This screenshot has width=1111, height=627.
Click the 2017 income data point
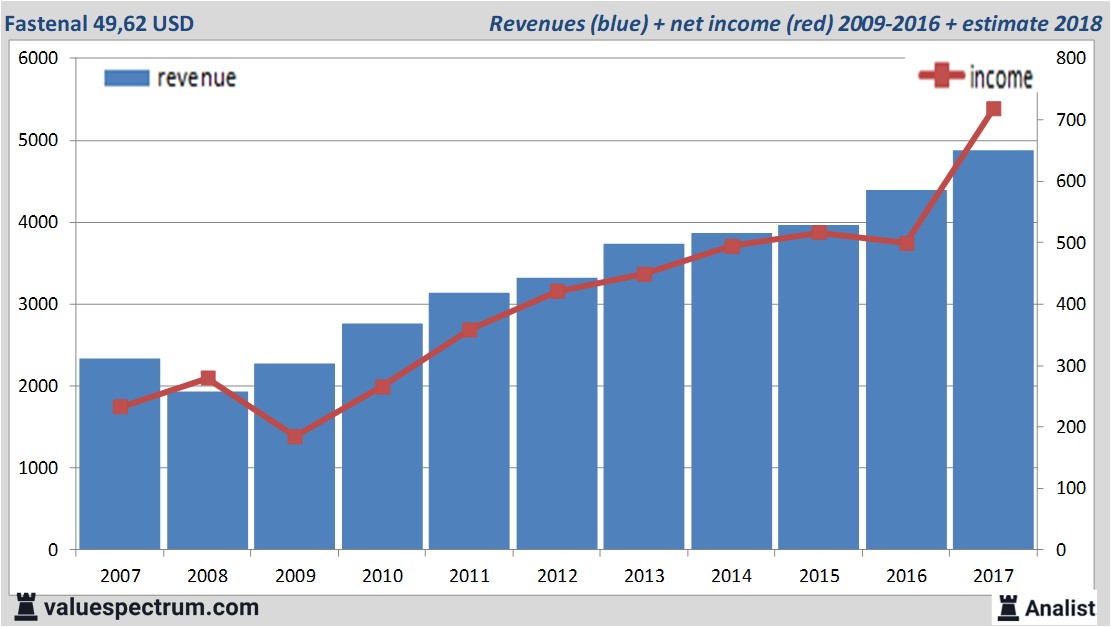993,108
